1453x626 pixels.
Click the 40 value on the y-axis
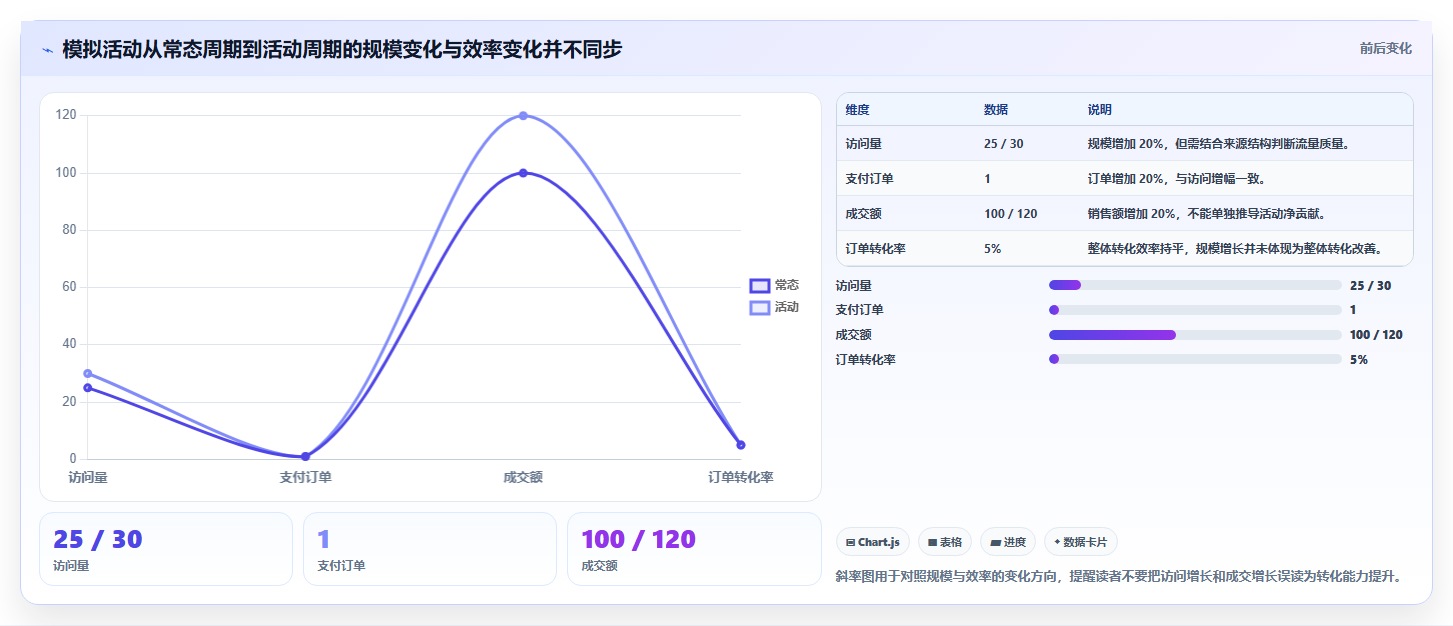click(x=70, y=344)
